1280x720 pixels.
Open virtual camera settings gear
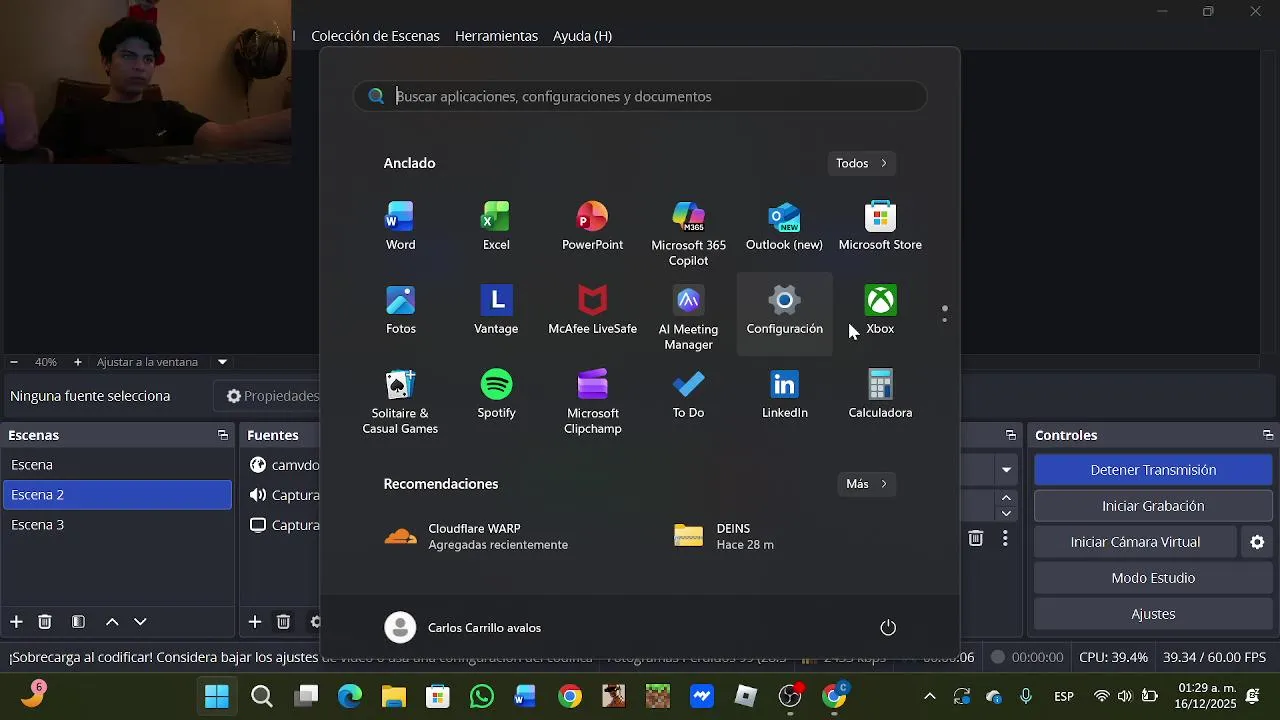point(1257,542)
